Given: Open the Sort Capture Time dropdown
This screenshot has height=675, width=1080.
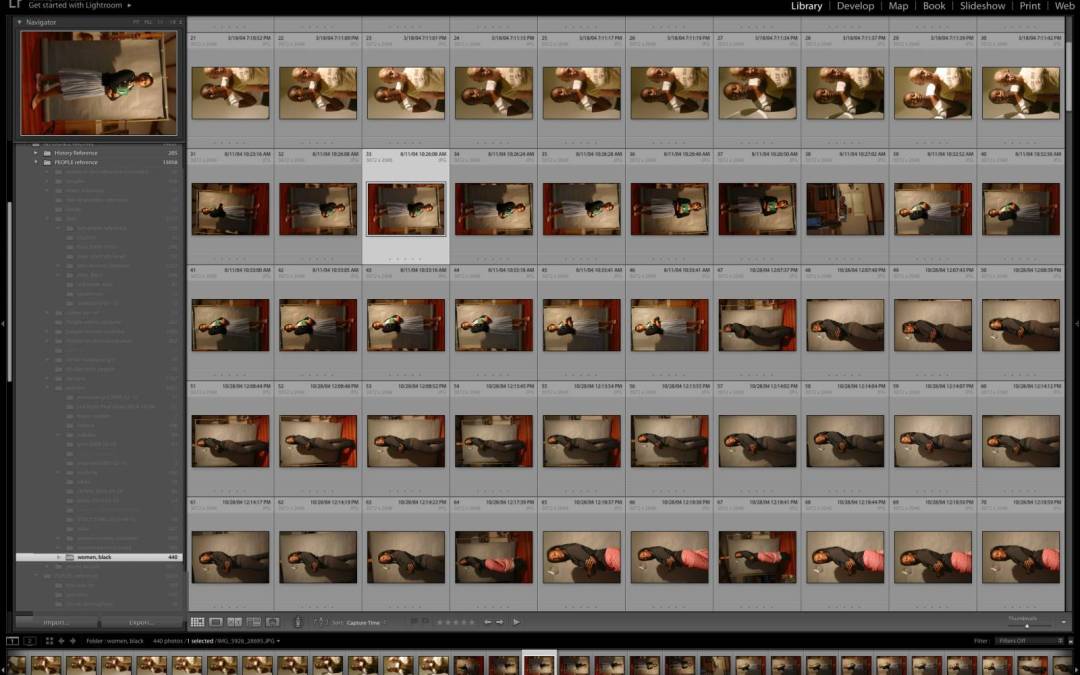Looking at the screenshot, I should (x=364, y=623).
